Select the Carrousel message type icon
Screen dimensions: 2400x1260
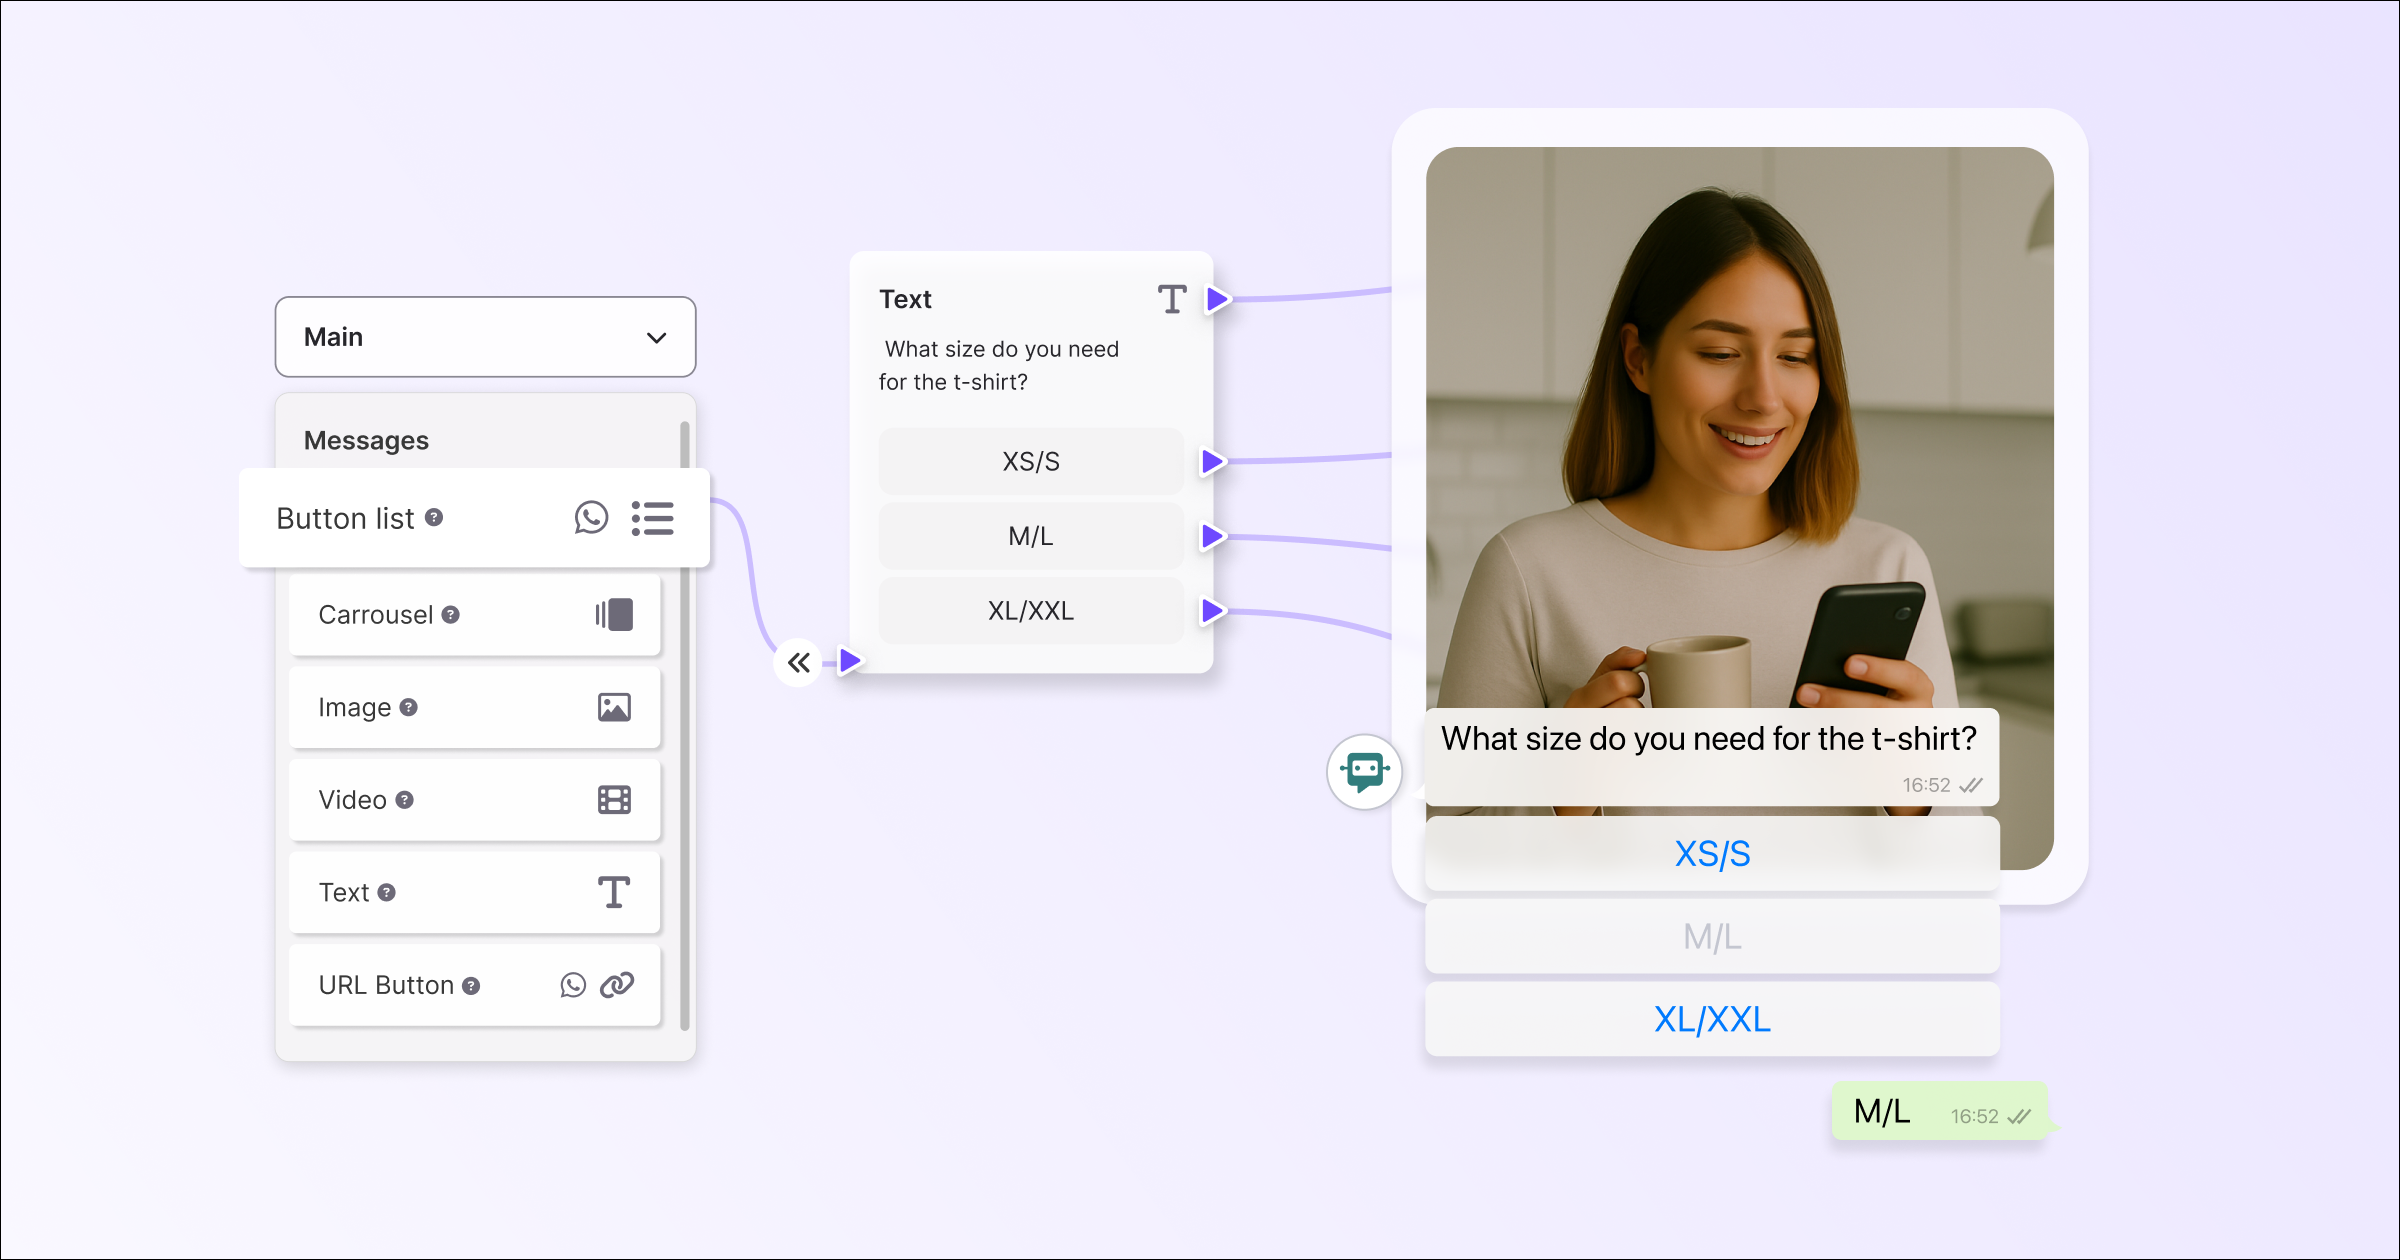[616, 614]
